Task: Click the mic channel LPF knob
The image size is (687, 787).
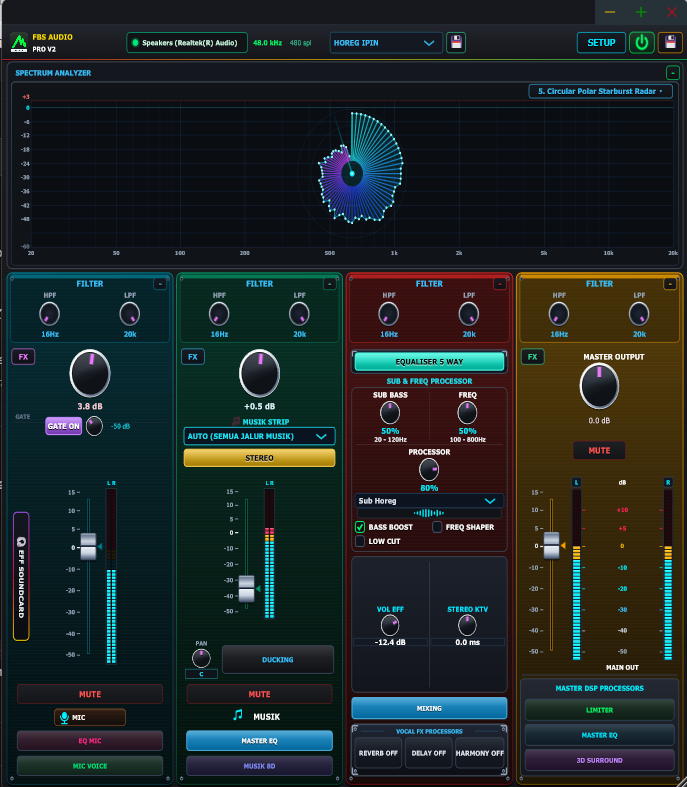Action: pos(130,314)
